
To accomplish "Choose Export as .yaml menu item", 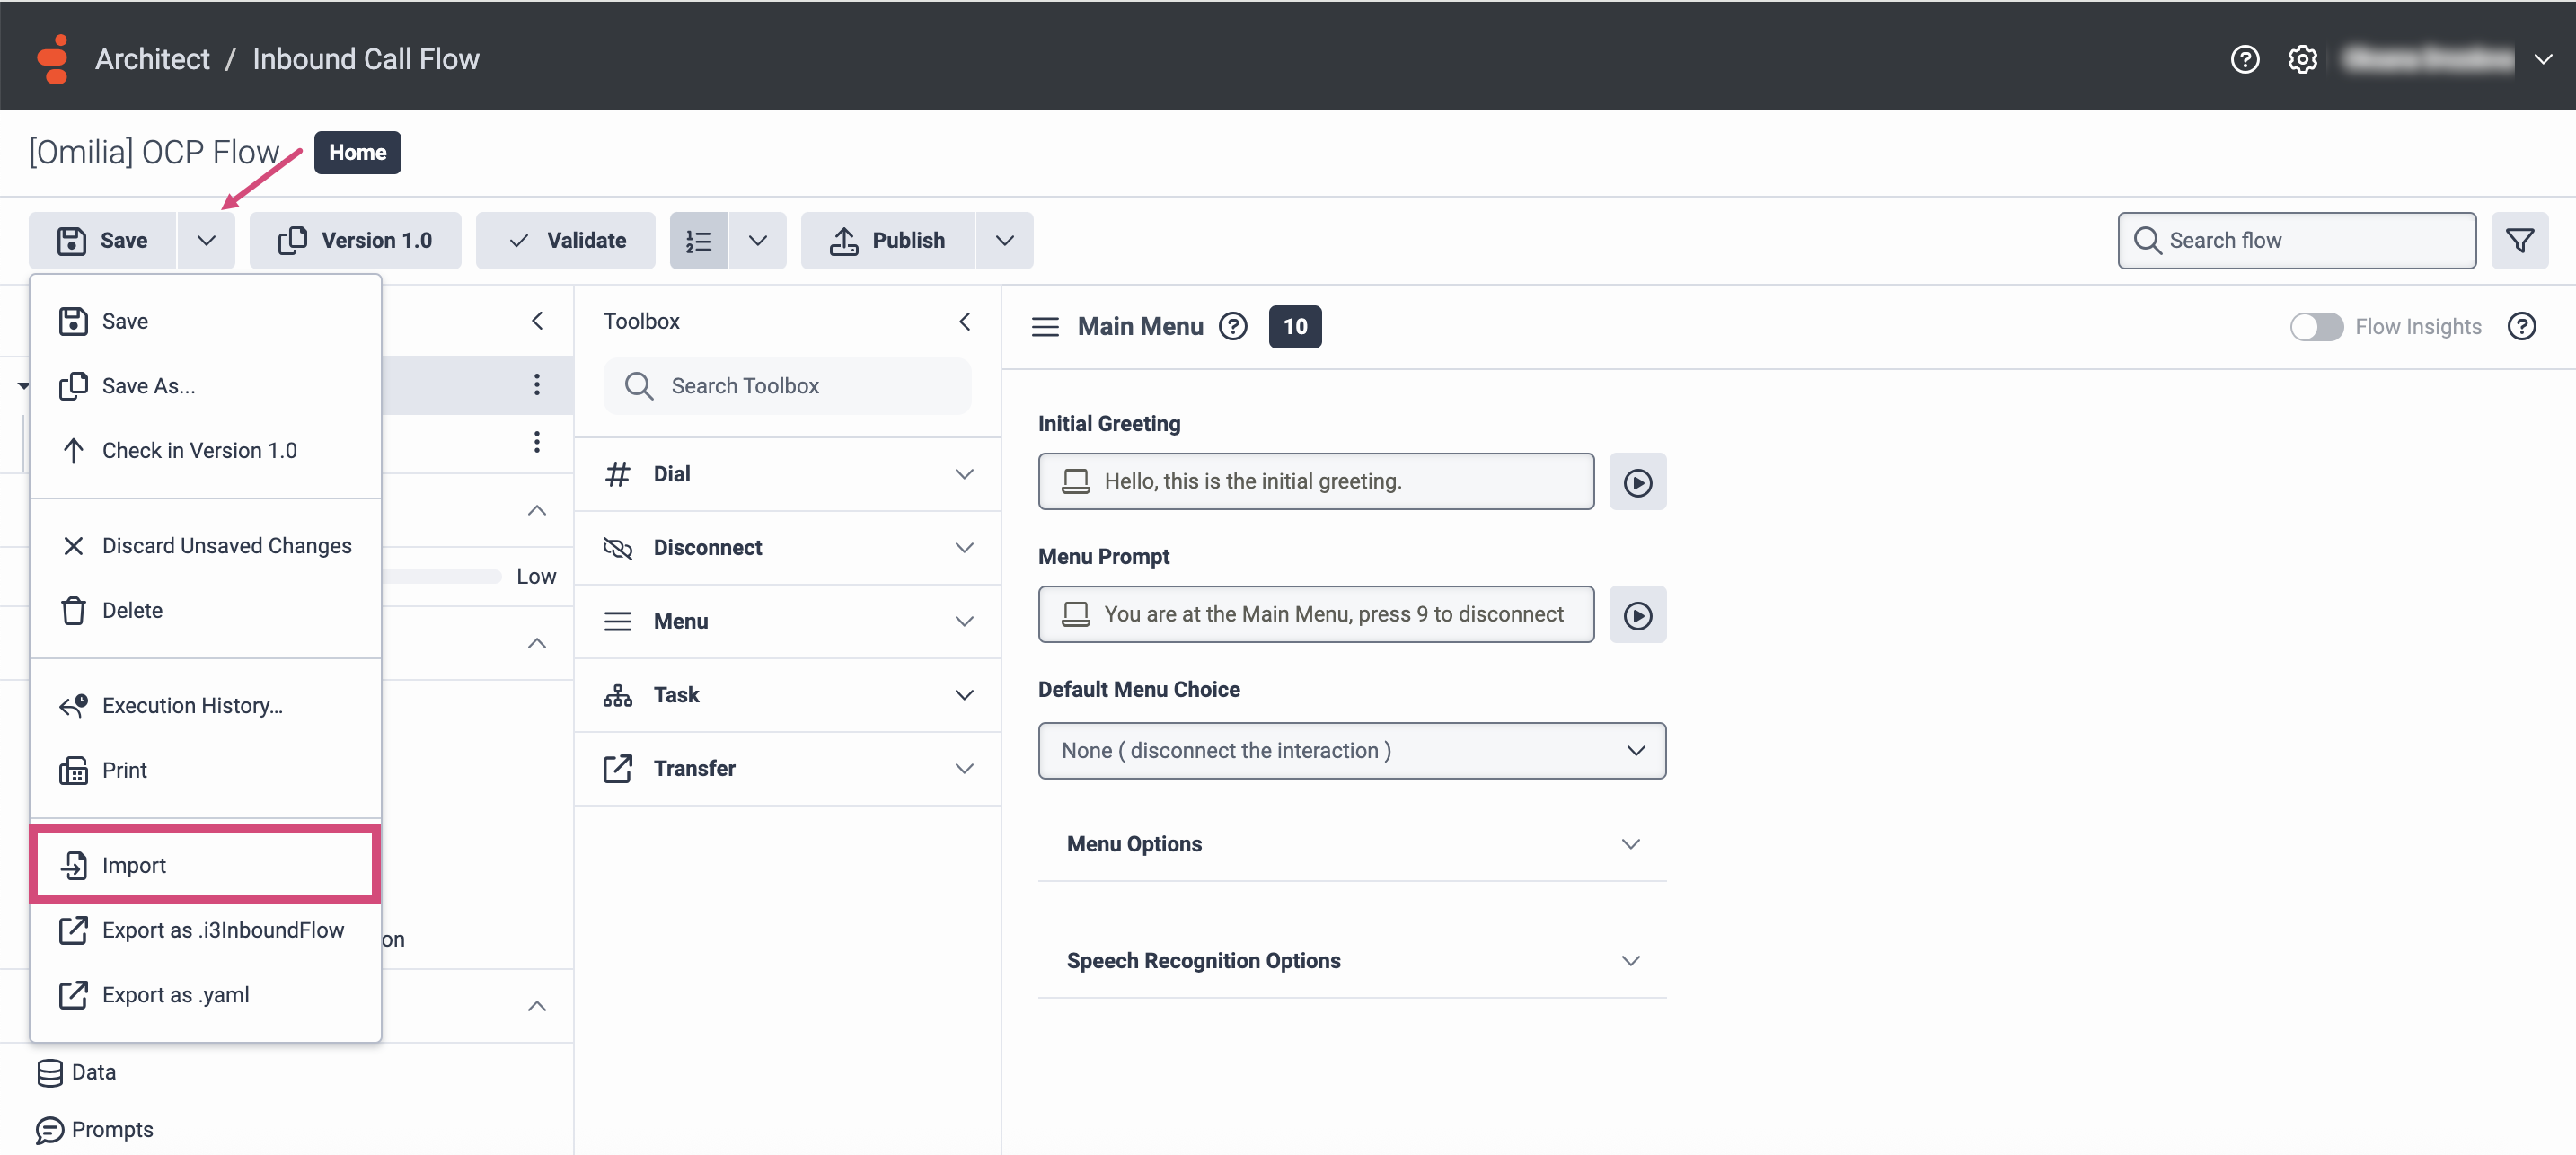I will pos(175,994).
